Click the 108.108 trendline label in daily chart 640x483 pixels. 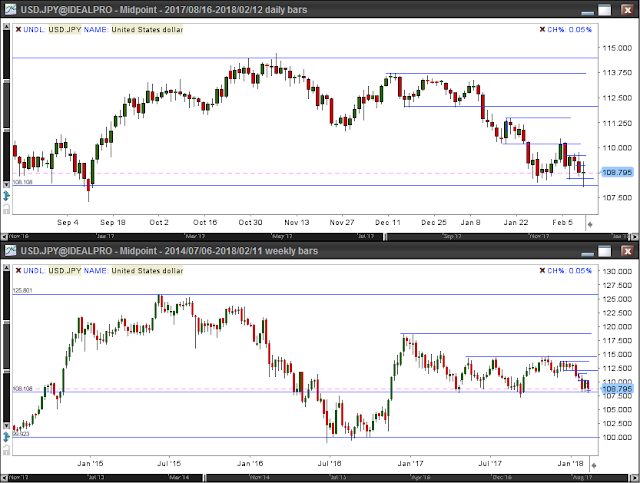(22, 182)
